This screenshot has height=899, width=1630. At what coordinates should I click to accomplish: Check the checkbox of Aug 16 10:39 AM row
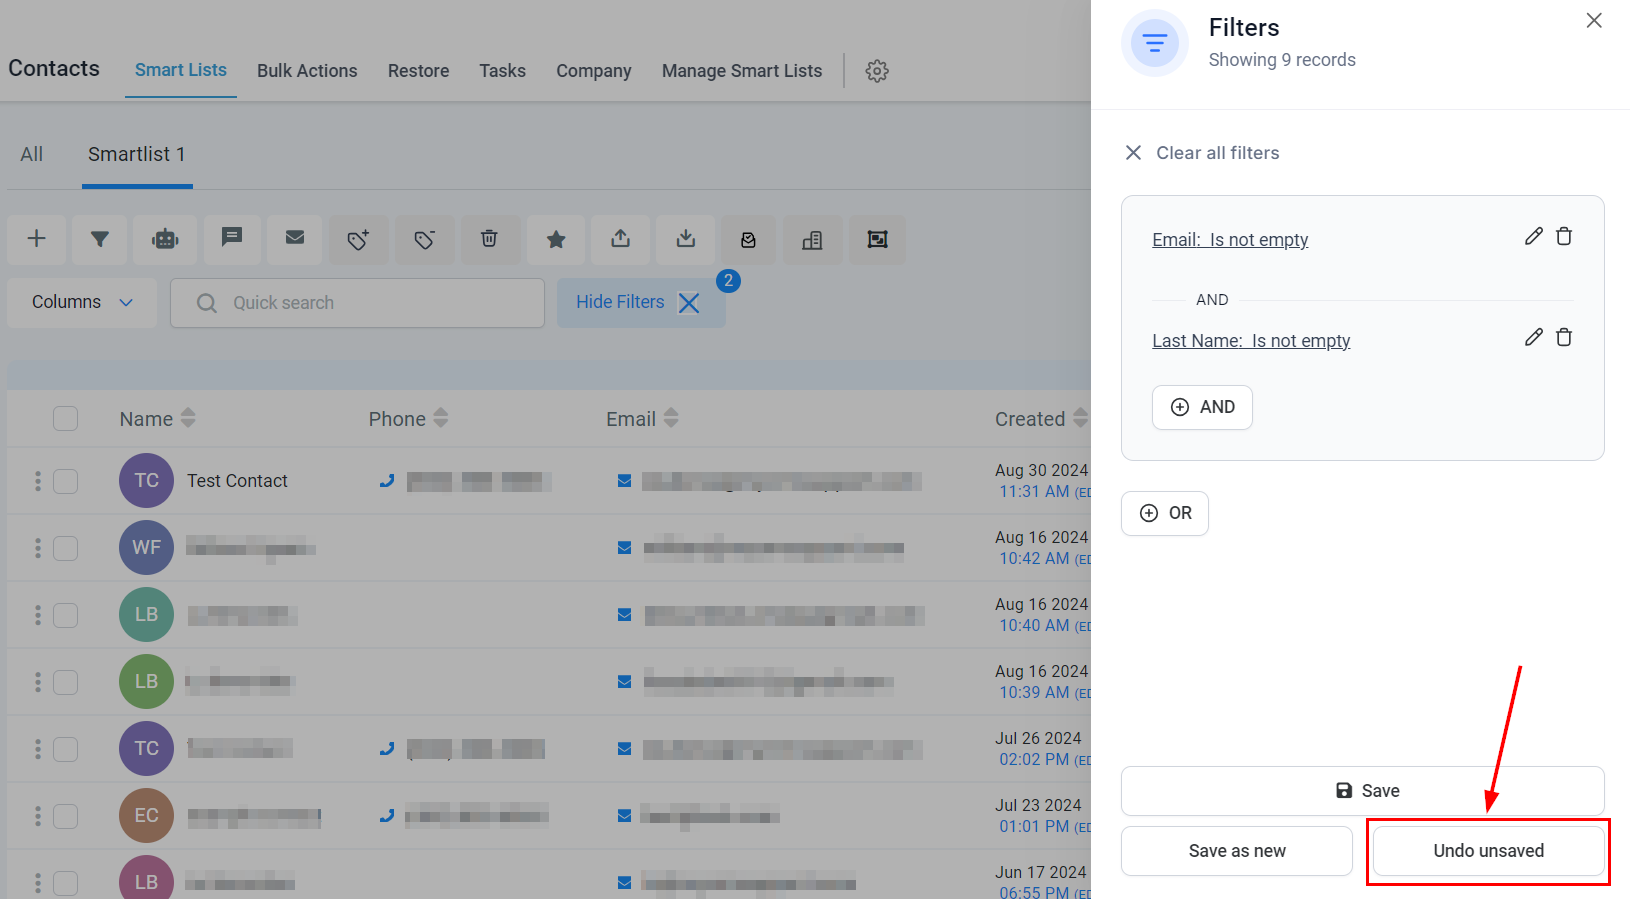[66, 682]
